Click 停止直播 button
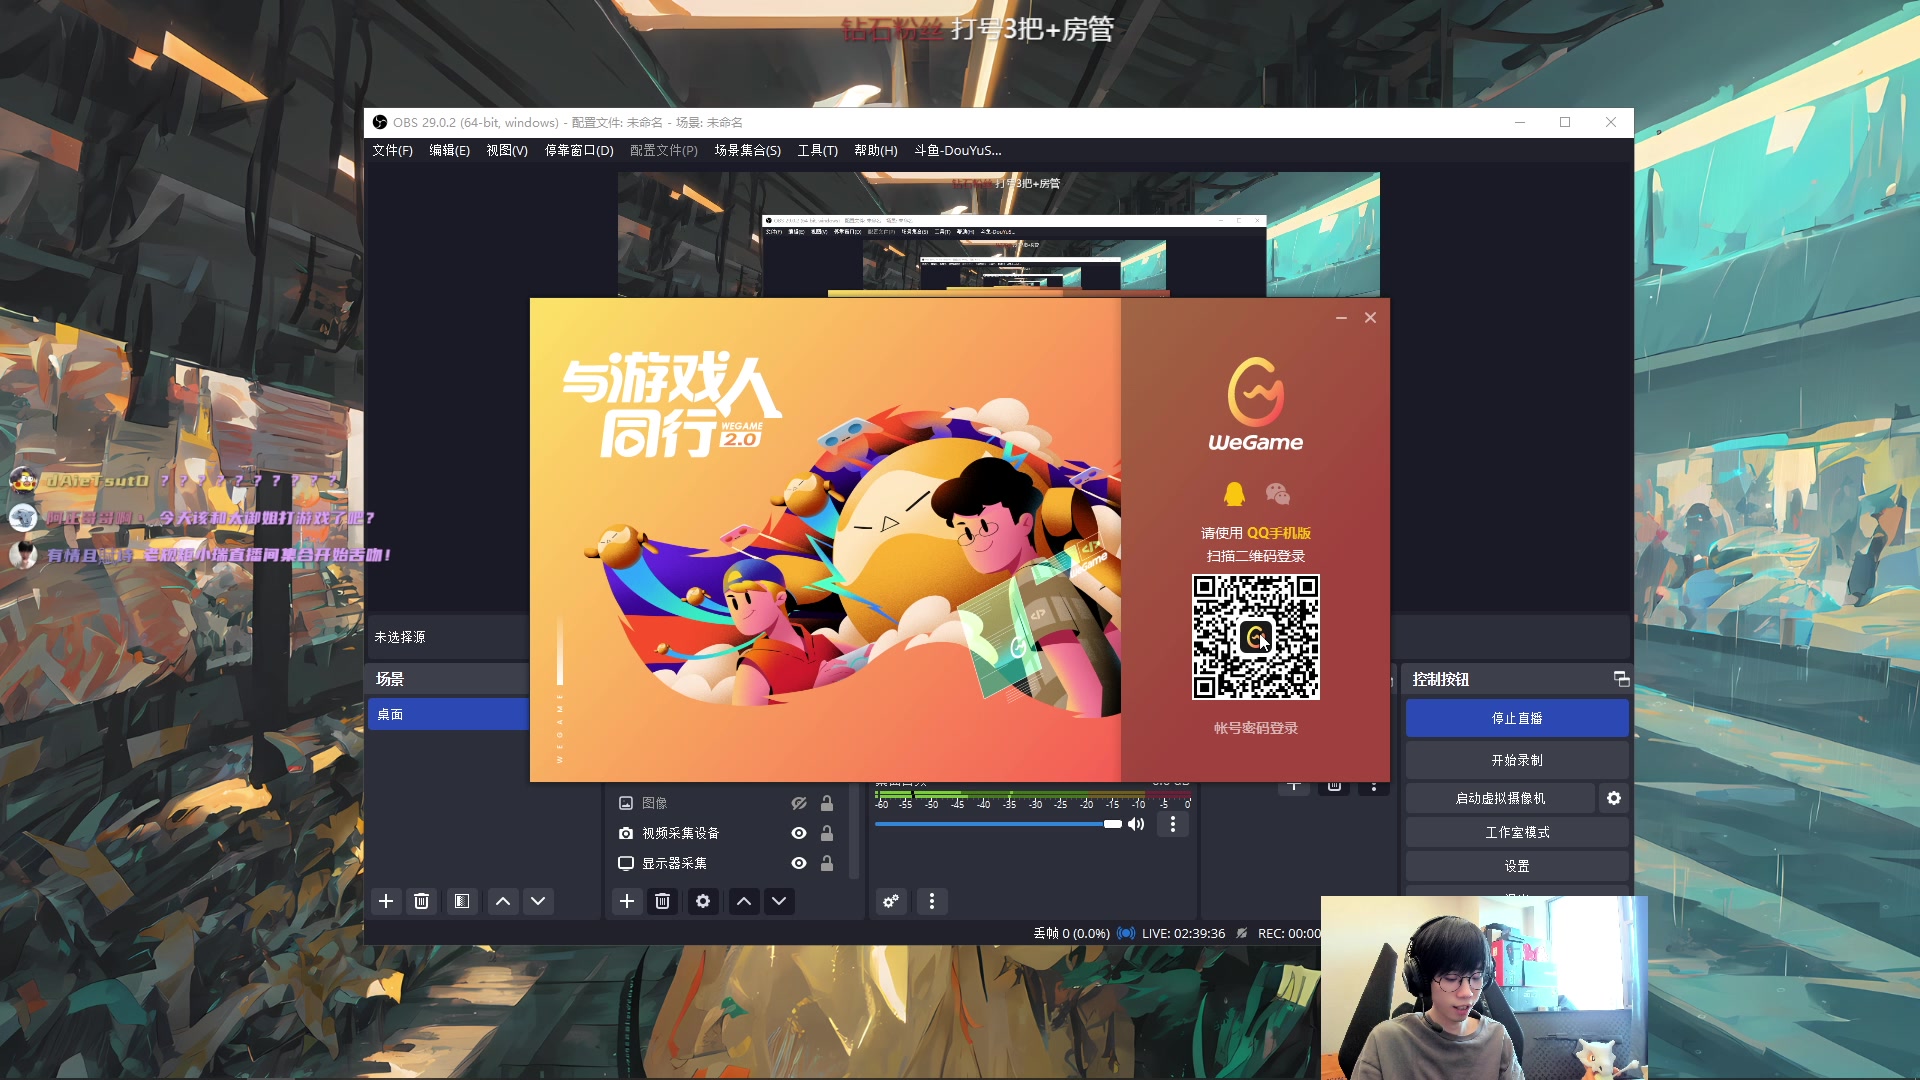Image resolution: width=1920 pixels, height=1080 pixels. click(x=1517, y=718)
